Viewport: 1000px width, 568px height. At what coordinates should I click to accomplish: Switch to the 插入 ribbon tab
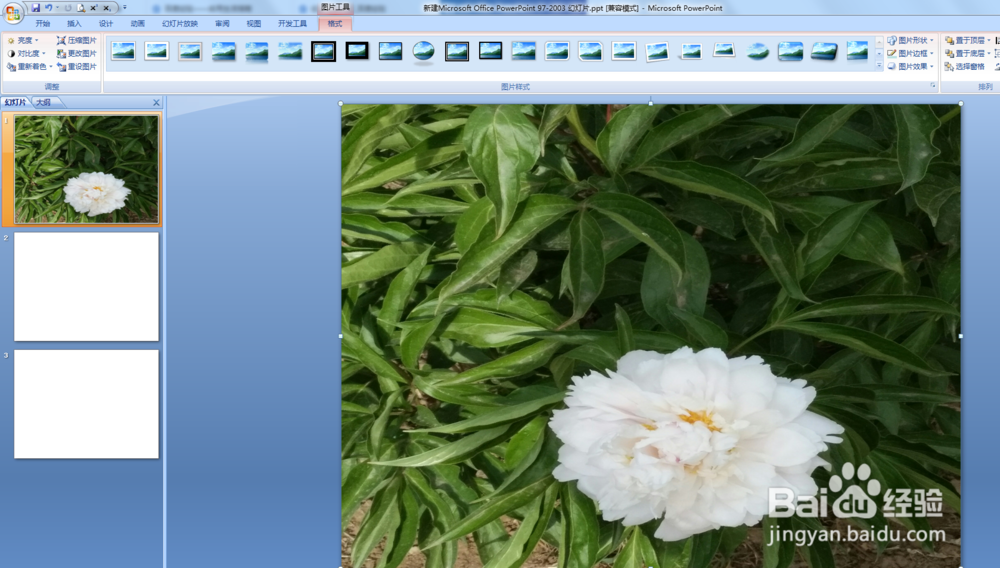click(x=74, y=24)
